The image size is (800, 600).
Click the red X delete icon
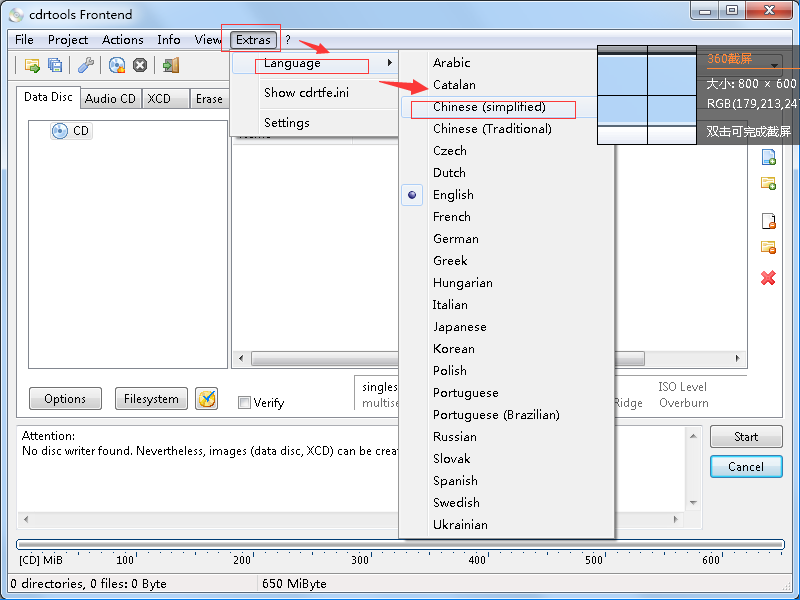click(768, 277)
